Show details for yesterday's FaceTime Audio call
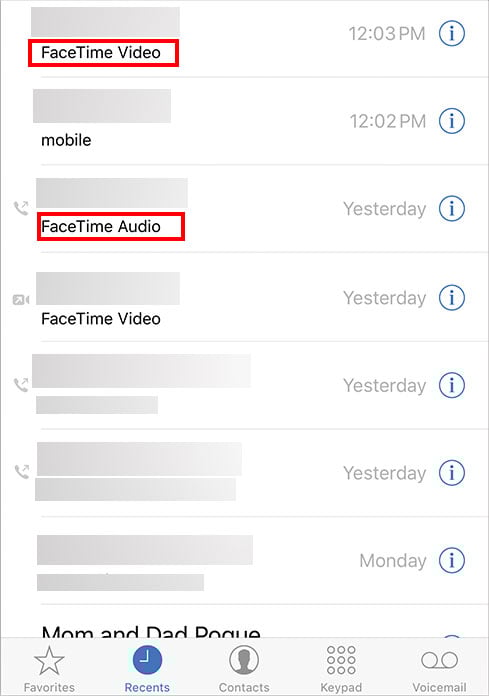This screenshot has width=489, height=696. click(x=452, y=208)
